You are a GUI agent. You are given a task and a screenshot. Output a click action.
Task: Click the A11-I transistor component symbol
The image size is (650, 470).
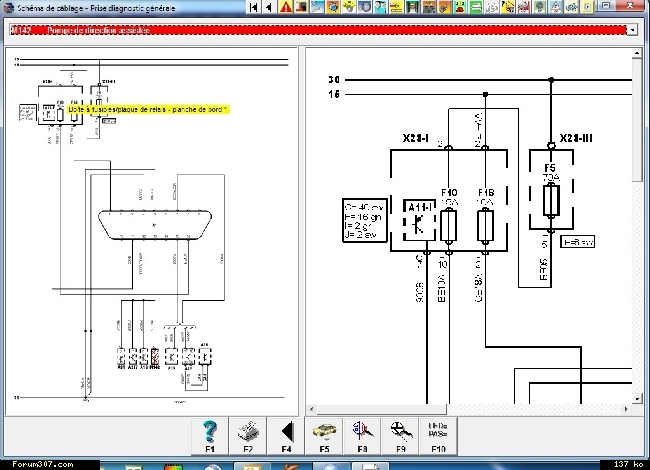[420, 220]
